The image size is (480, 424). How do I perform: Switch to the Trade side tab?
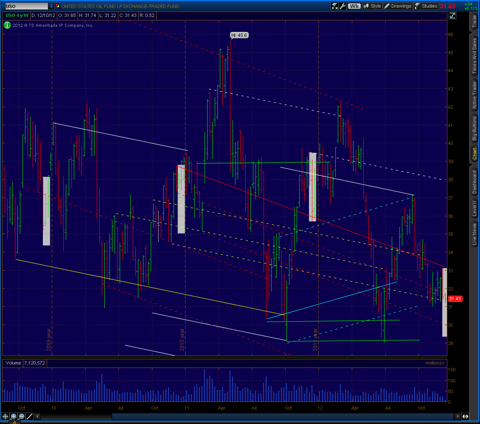click(x=474, y=21)
